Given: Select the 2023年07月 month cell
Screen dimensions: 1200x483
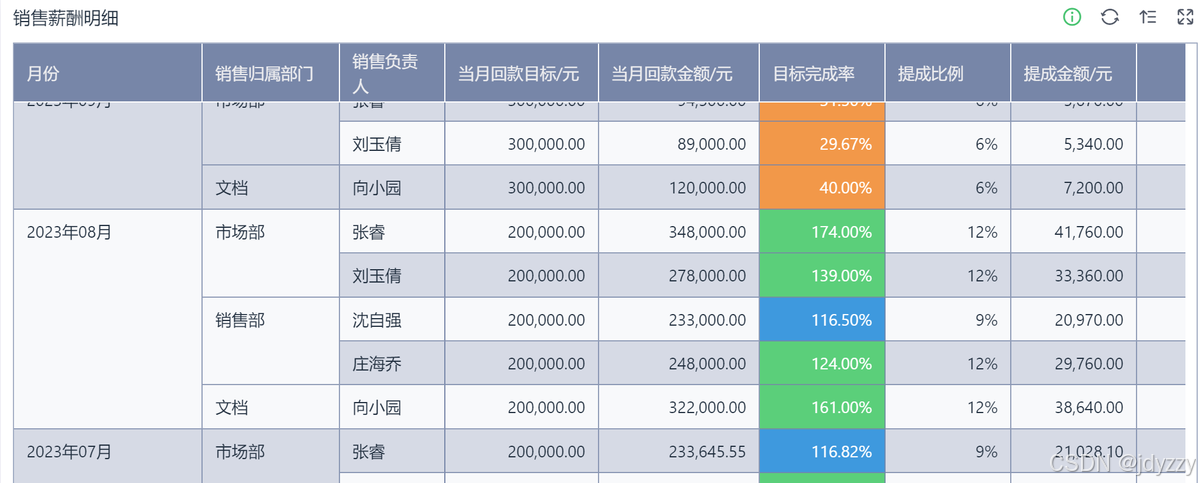Looking at the screenshot, I should (x=108, y=456).
